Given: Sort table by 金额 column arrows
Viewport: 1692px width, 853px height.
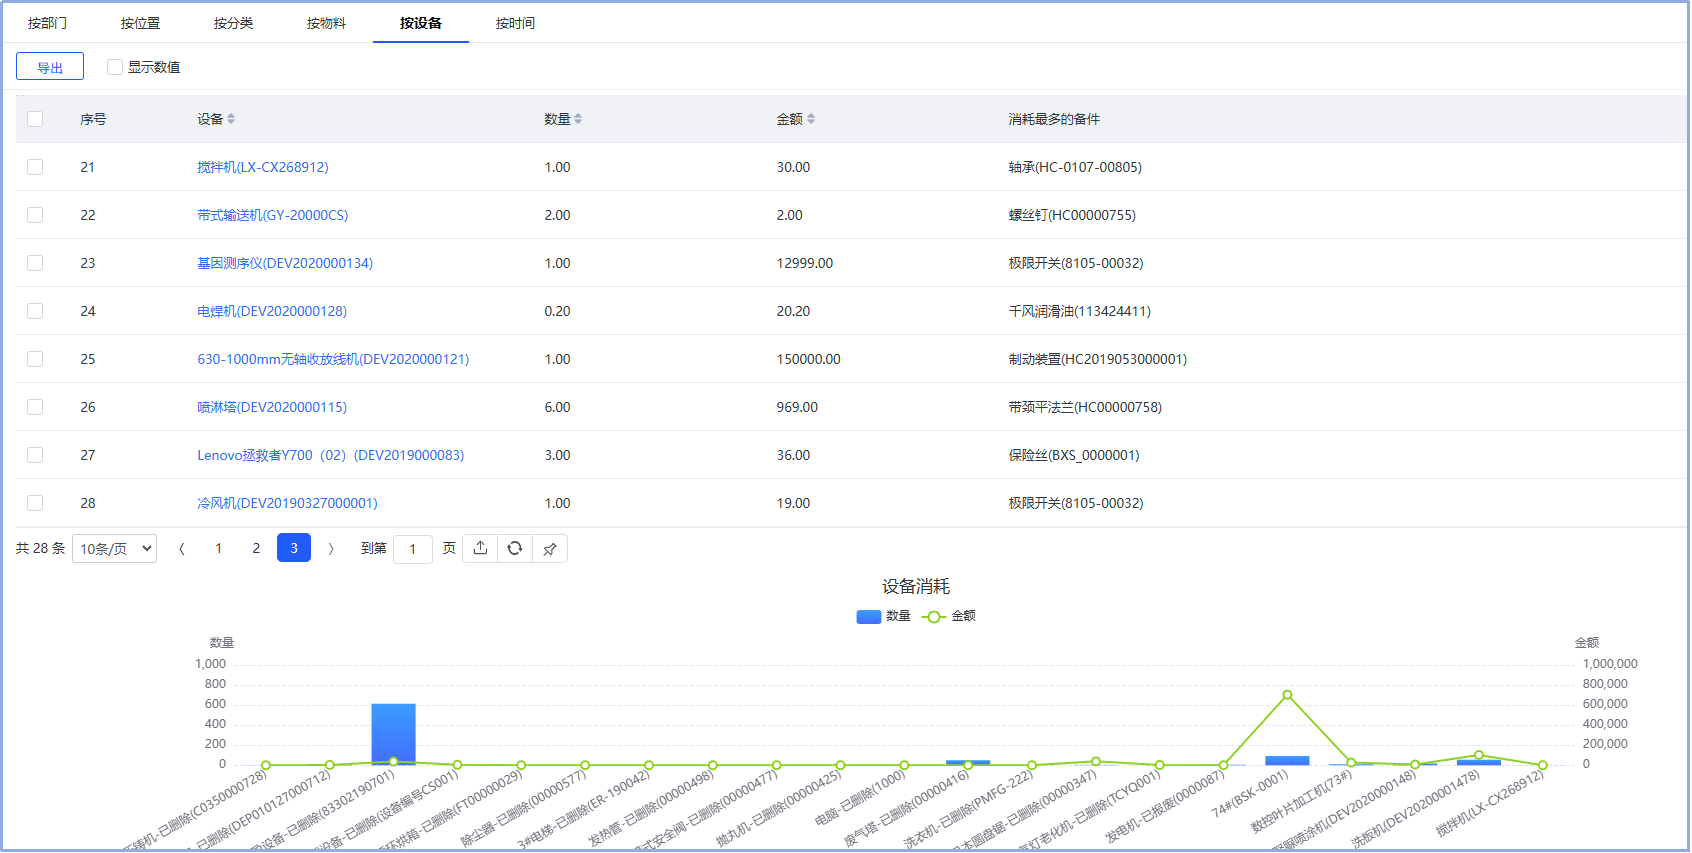Looking at the screenshot, I should point(811,119).
